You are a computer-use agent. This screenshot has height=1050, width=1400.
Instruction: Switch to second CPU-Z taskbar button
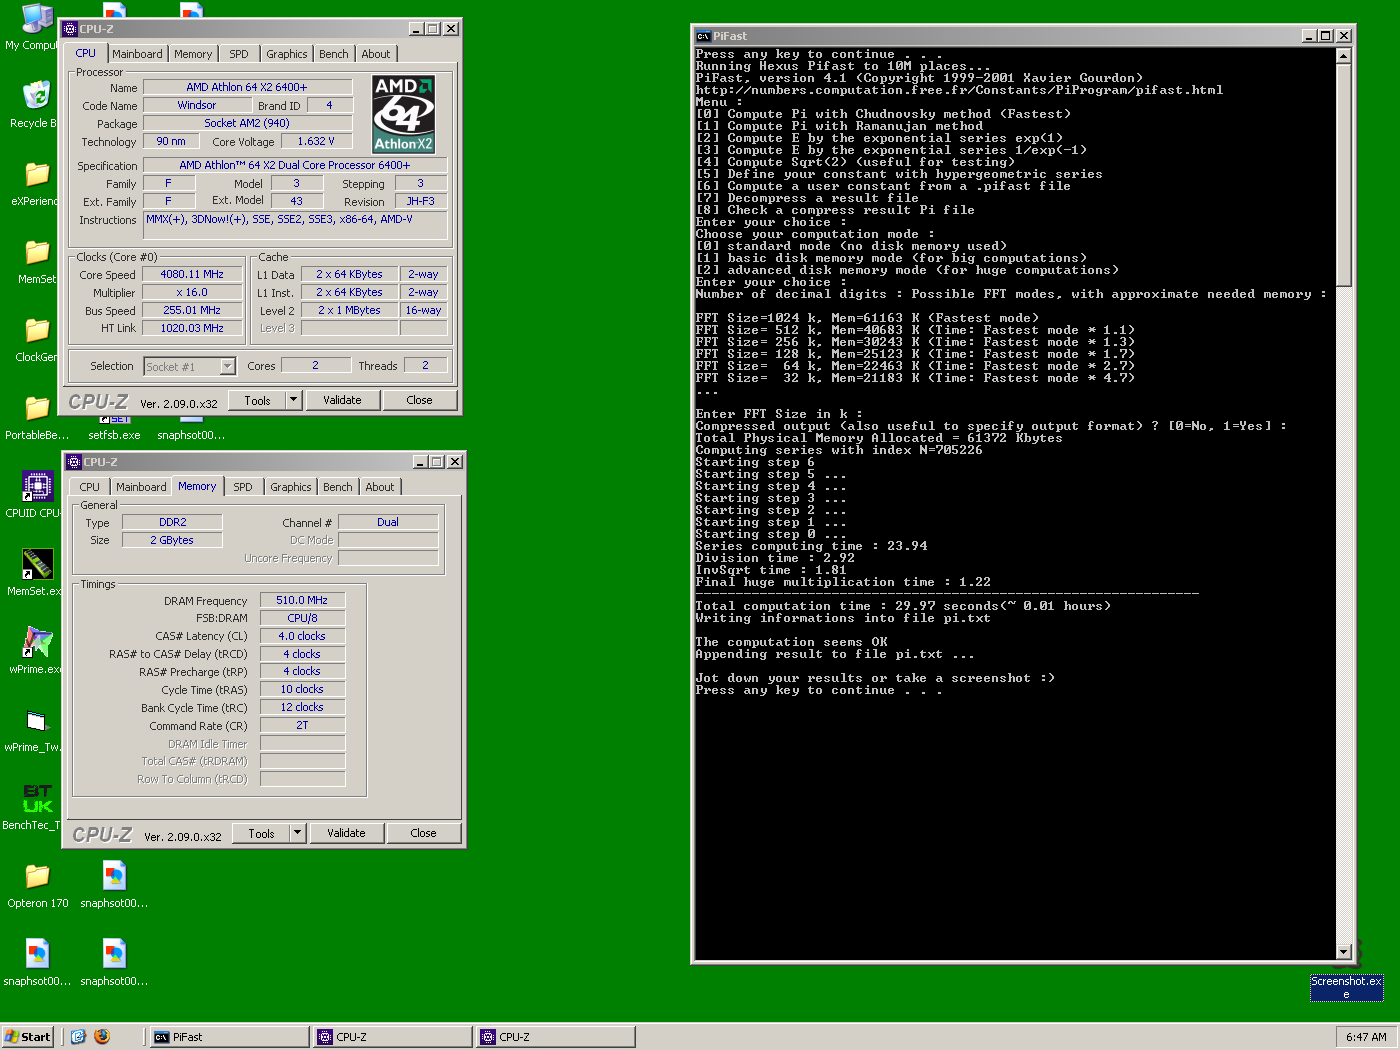coord(555,1037)
